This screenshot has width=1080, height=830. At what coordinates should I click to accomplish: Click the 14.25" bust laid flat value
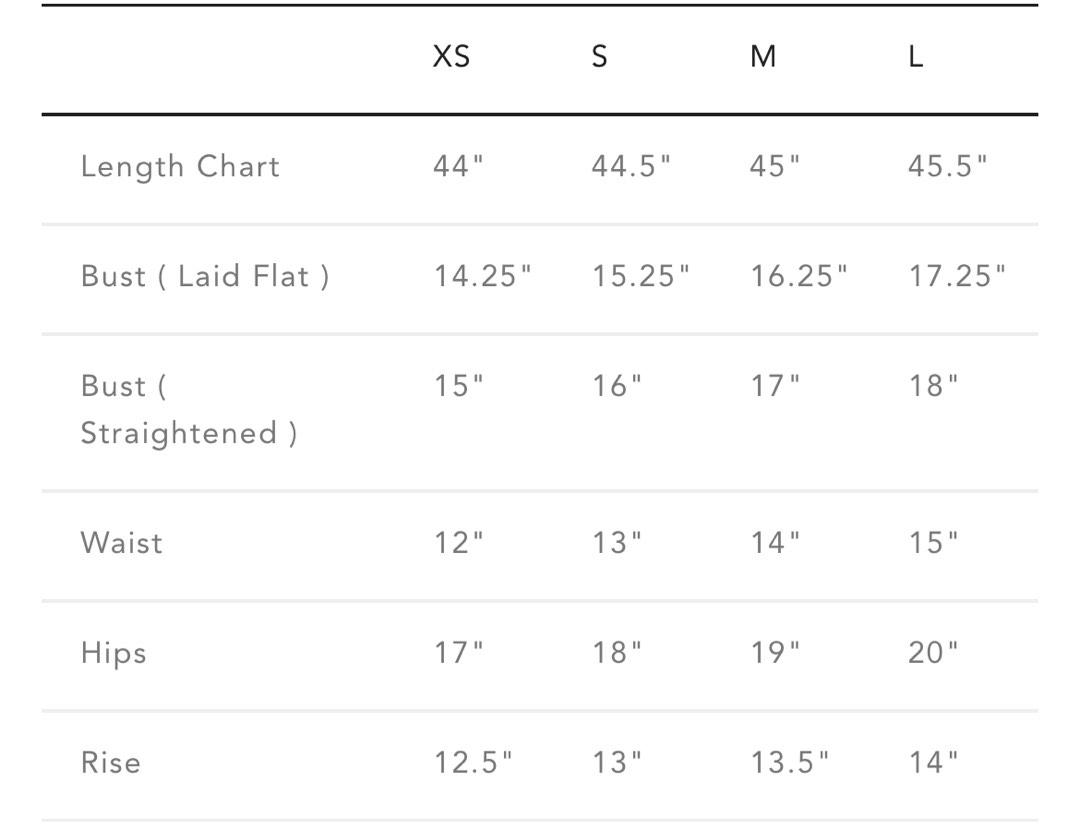[x=482, y=276]
